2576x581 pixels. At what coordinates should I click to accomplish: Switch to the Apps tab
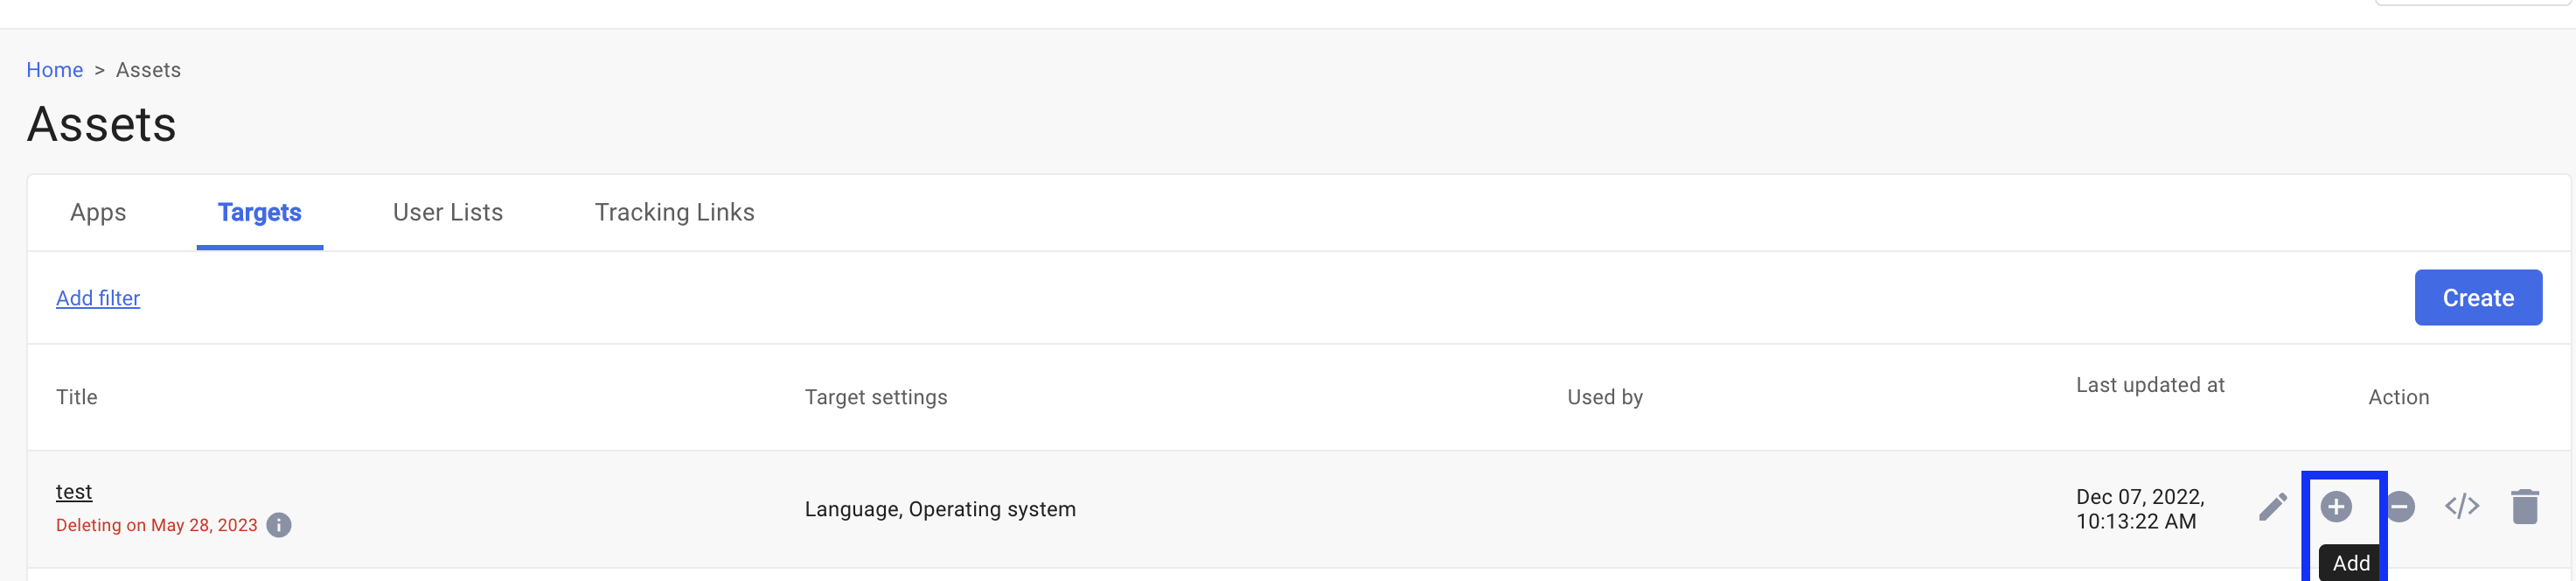tap(98, 212)
